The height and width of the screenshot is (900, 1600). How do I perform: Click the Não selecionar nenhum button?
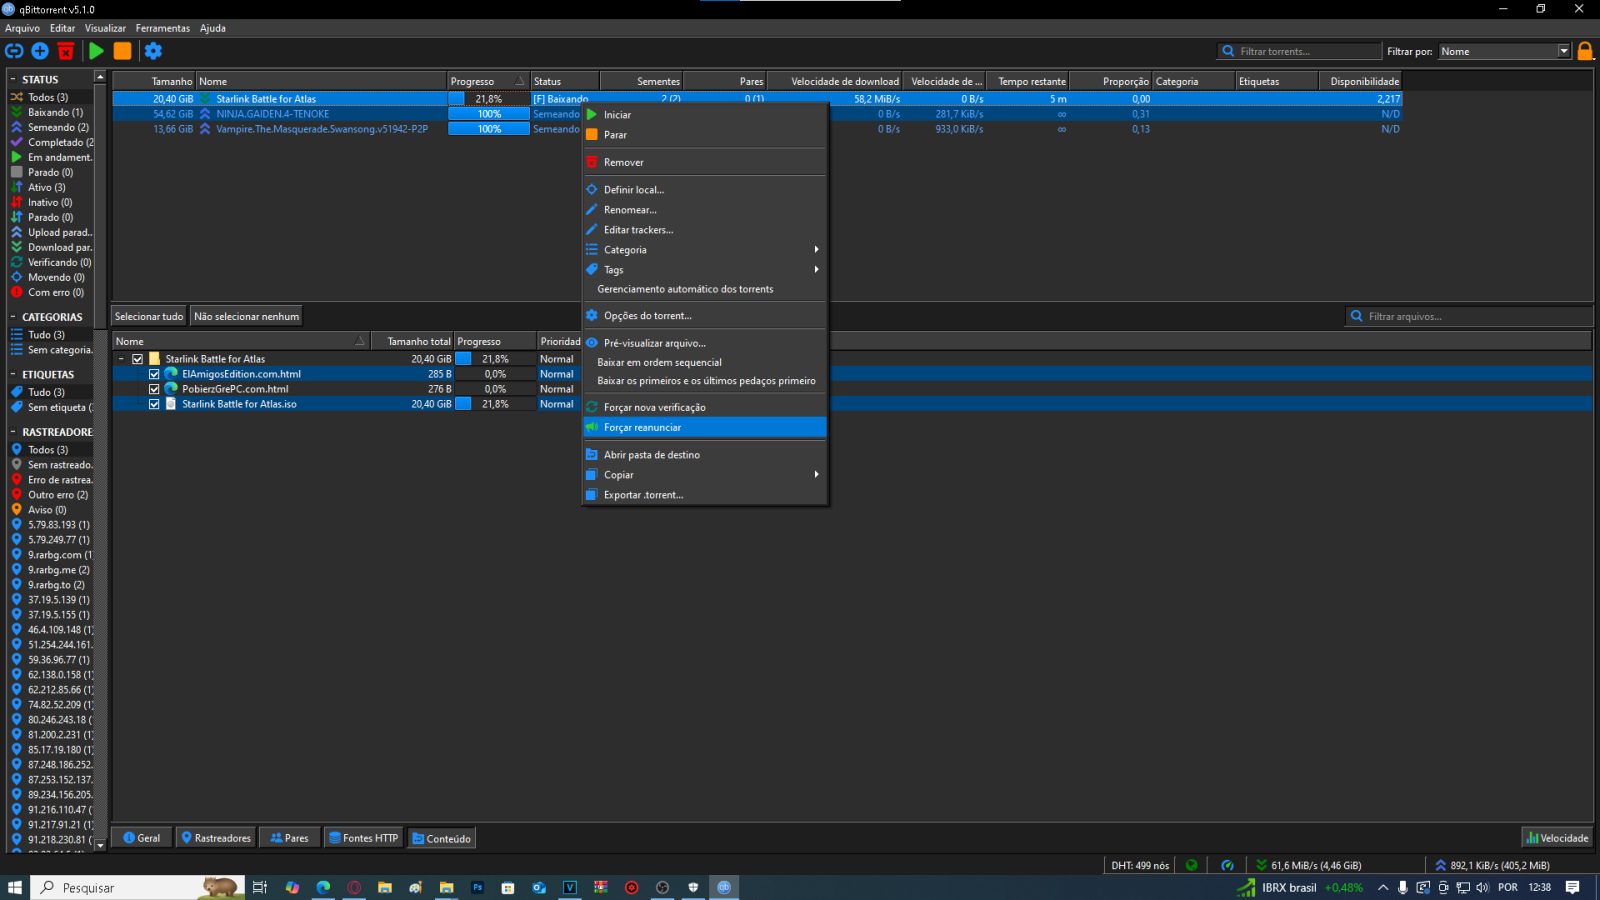pyautogui.click(x=246, y=316)
